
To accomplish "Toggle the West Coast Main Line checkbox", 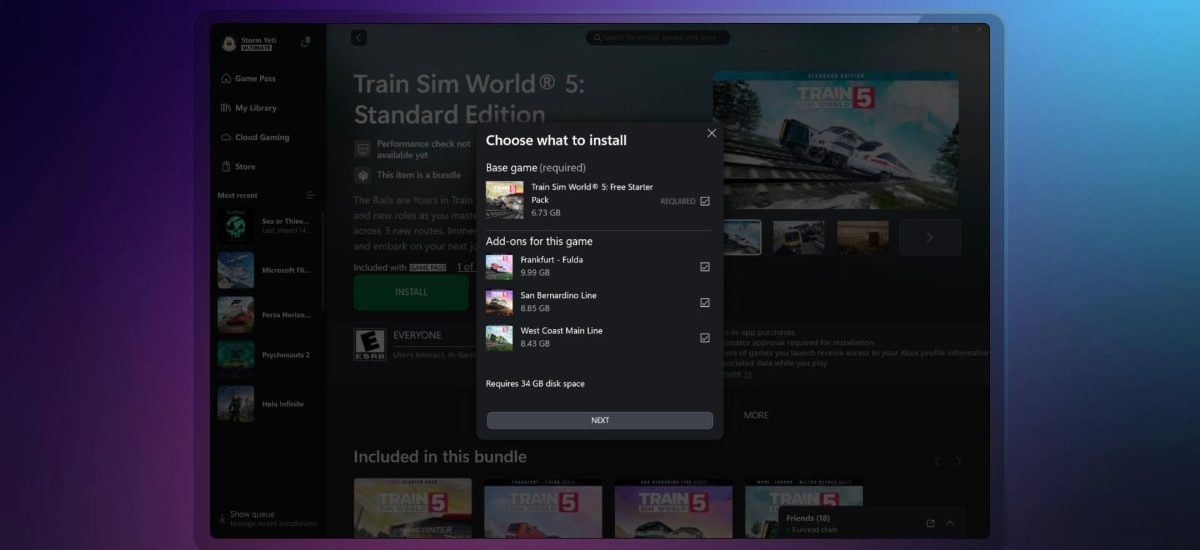I will pos(705,338).
